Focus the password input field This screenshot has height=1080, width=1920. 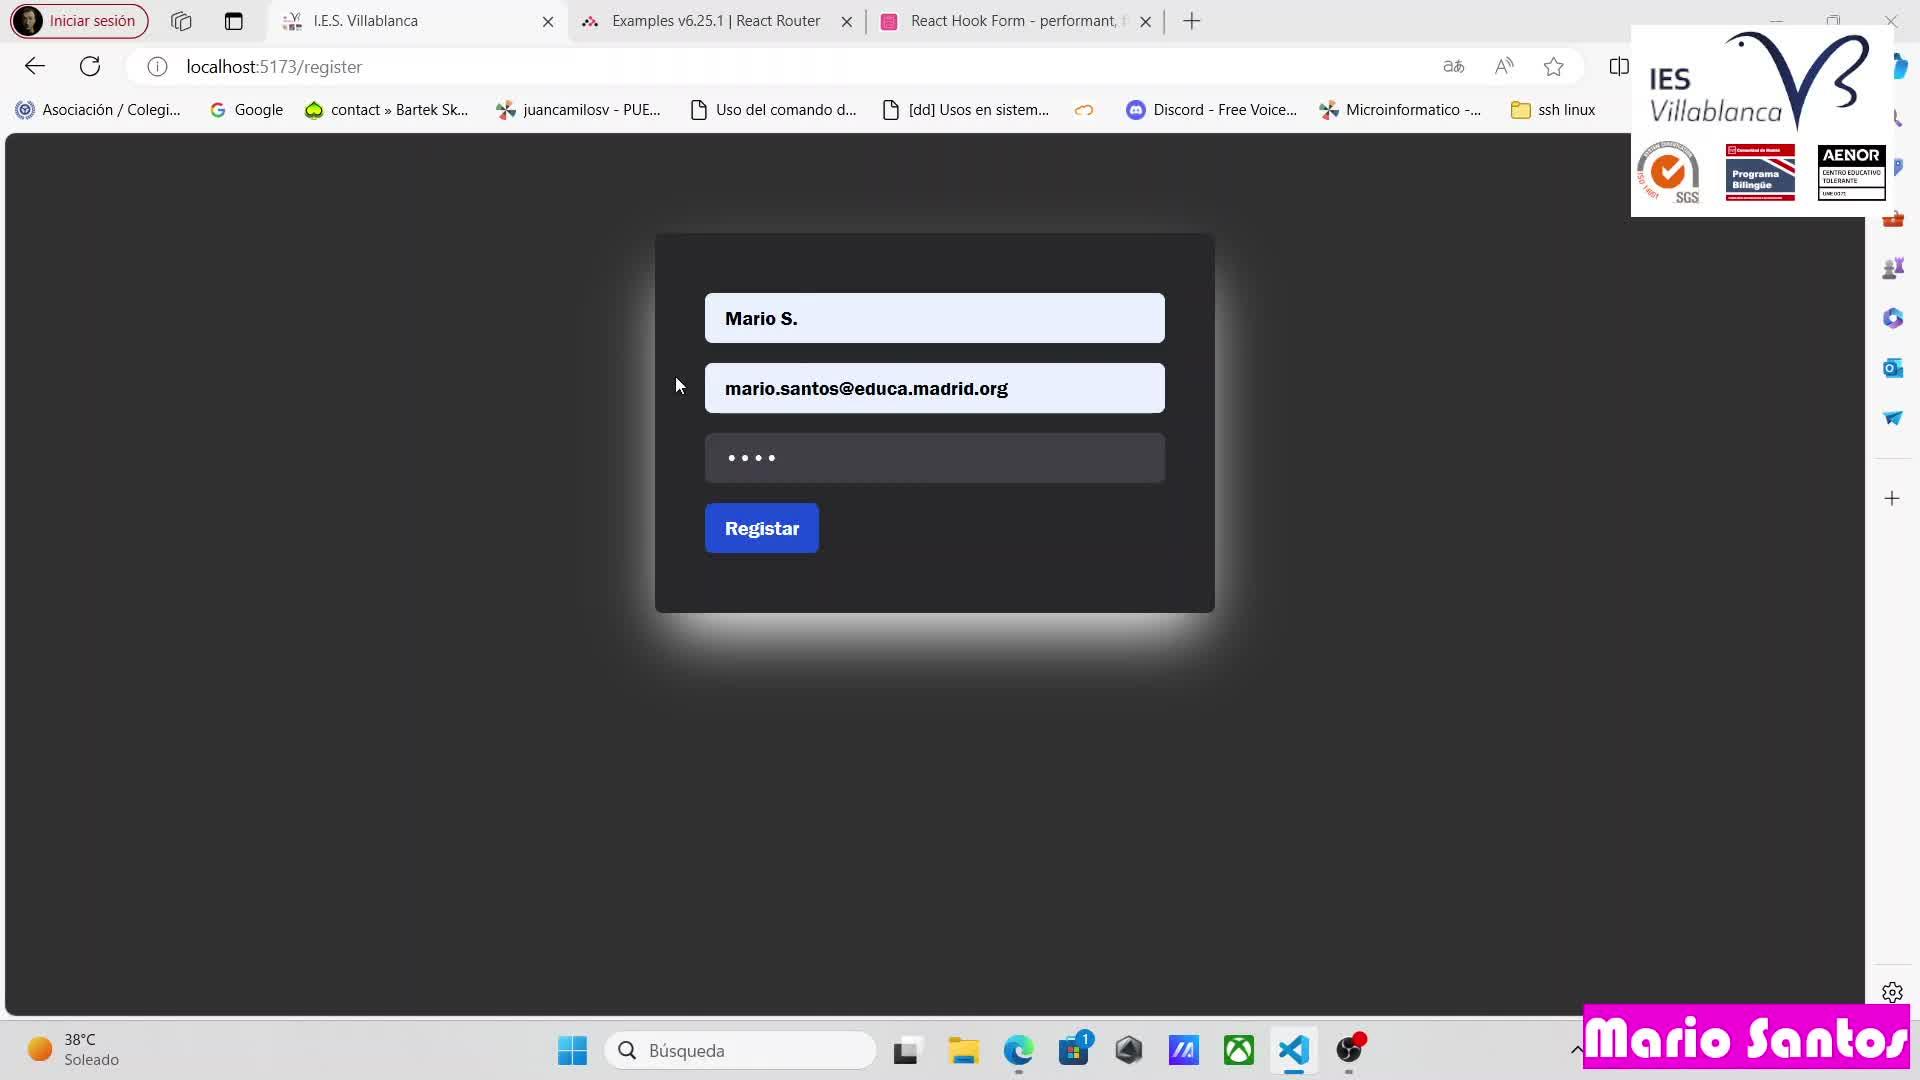(934, 458)
